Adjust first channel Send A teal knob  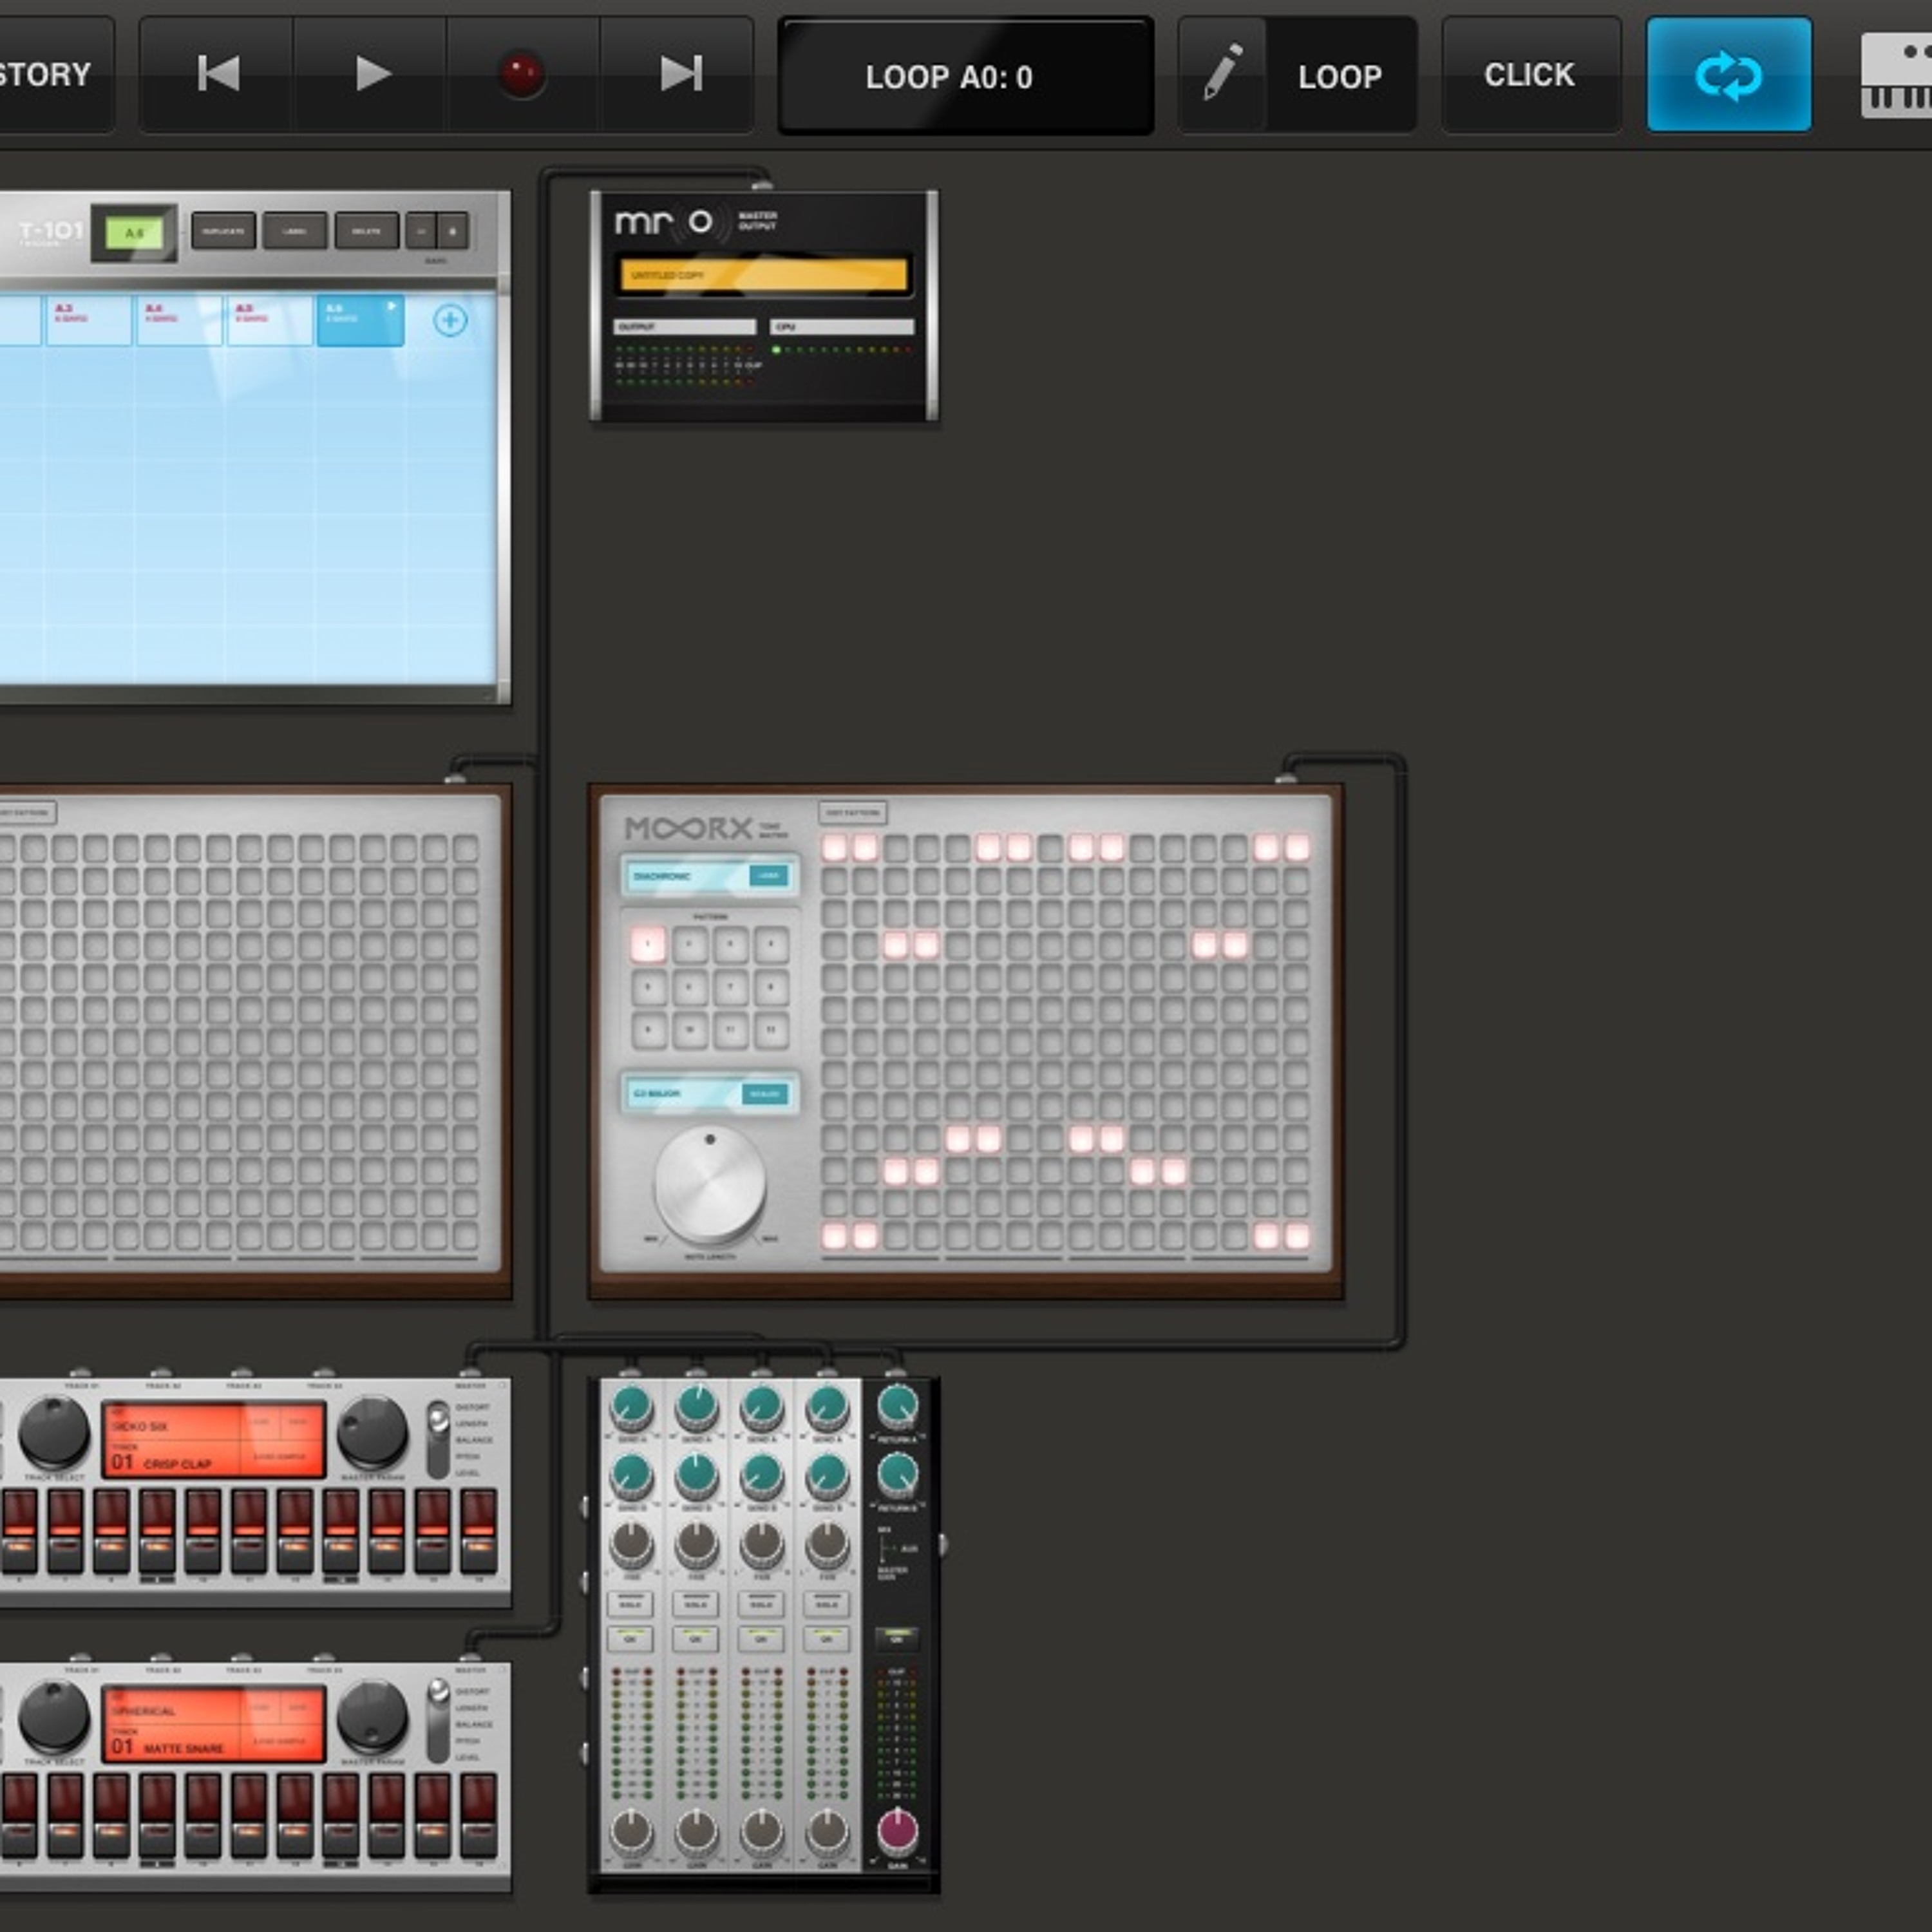point(631,1408)
